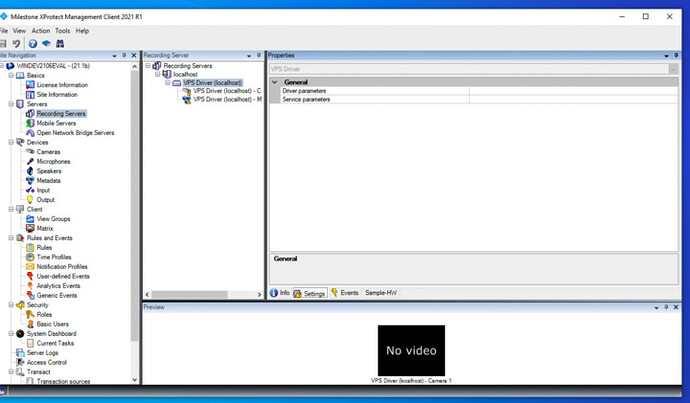Screen dimensions: 690x403
Task: Switch to the Info tab
Action: [x=280, y=293]
